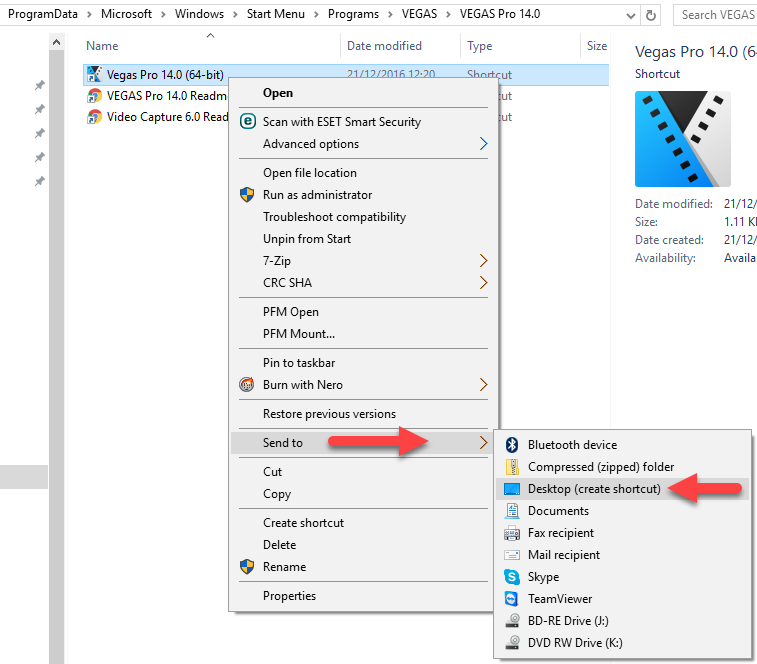Open the address bar history dropdown
757x664 pixels.
[x=628, y=15]
